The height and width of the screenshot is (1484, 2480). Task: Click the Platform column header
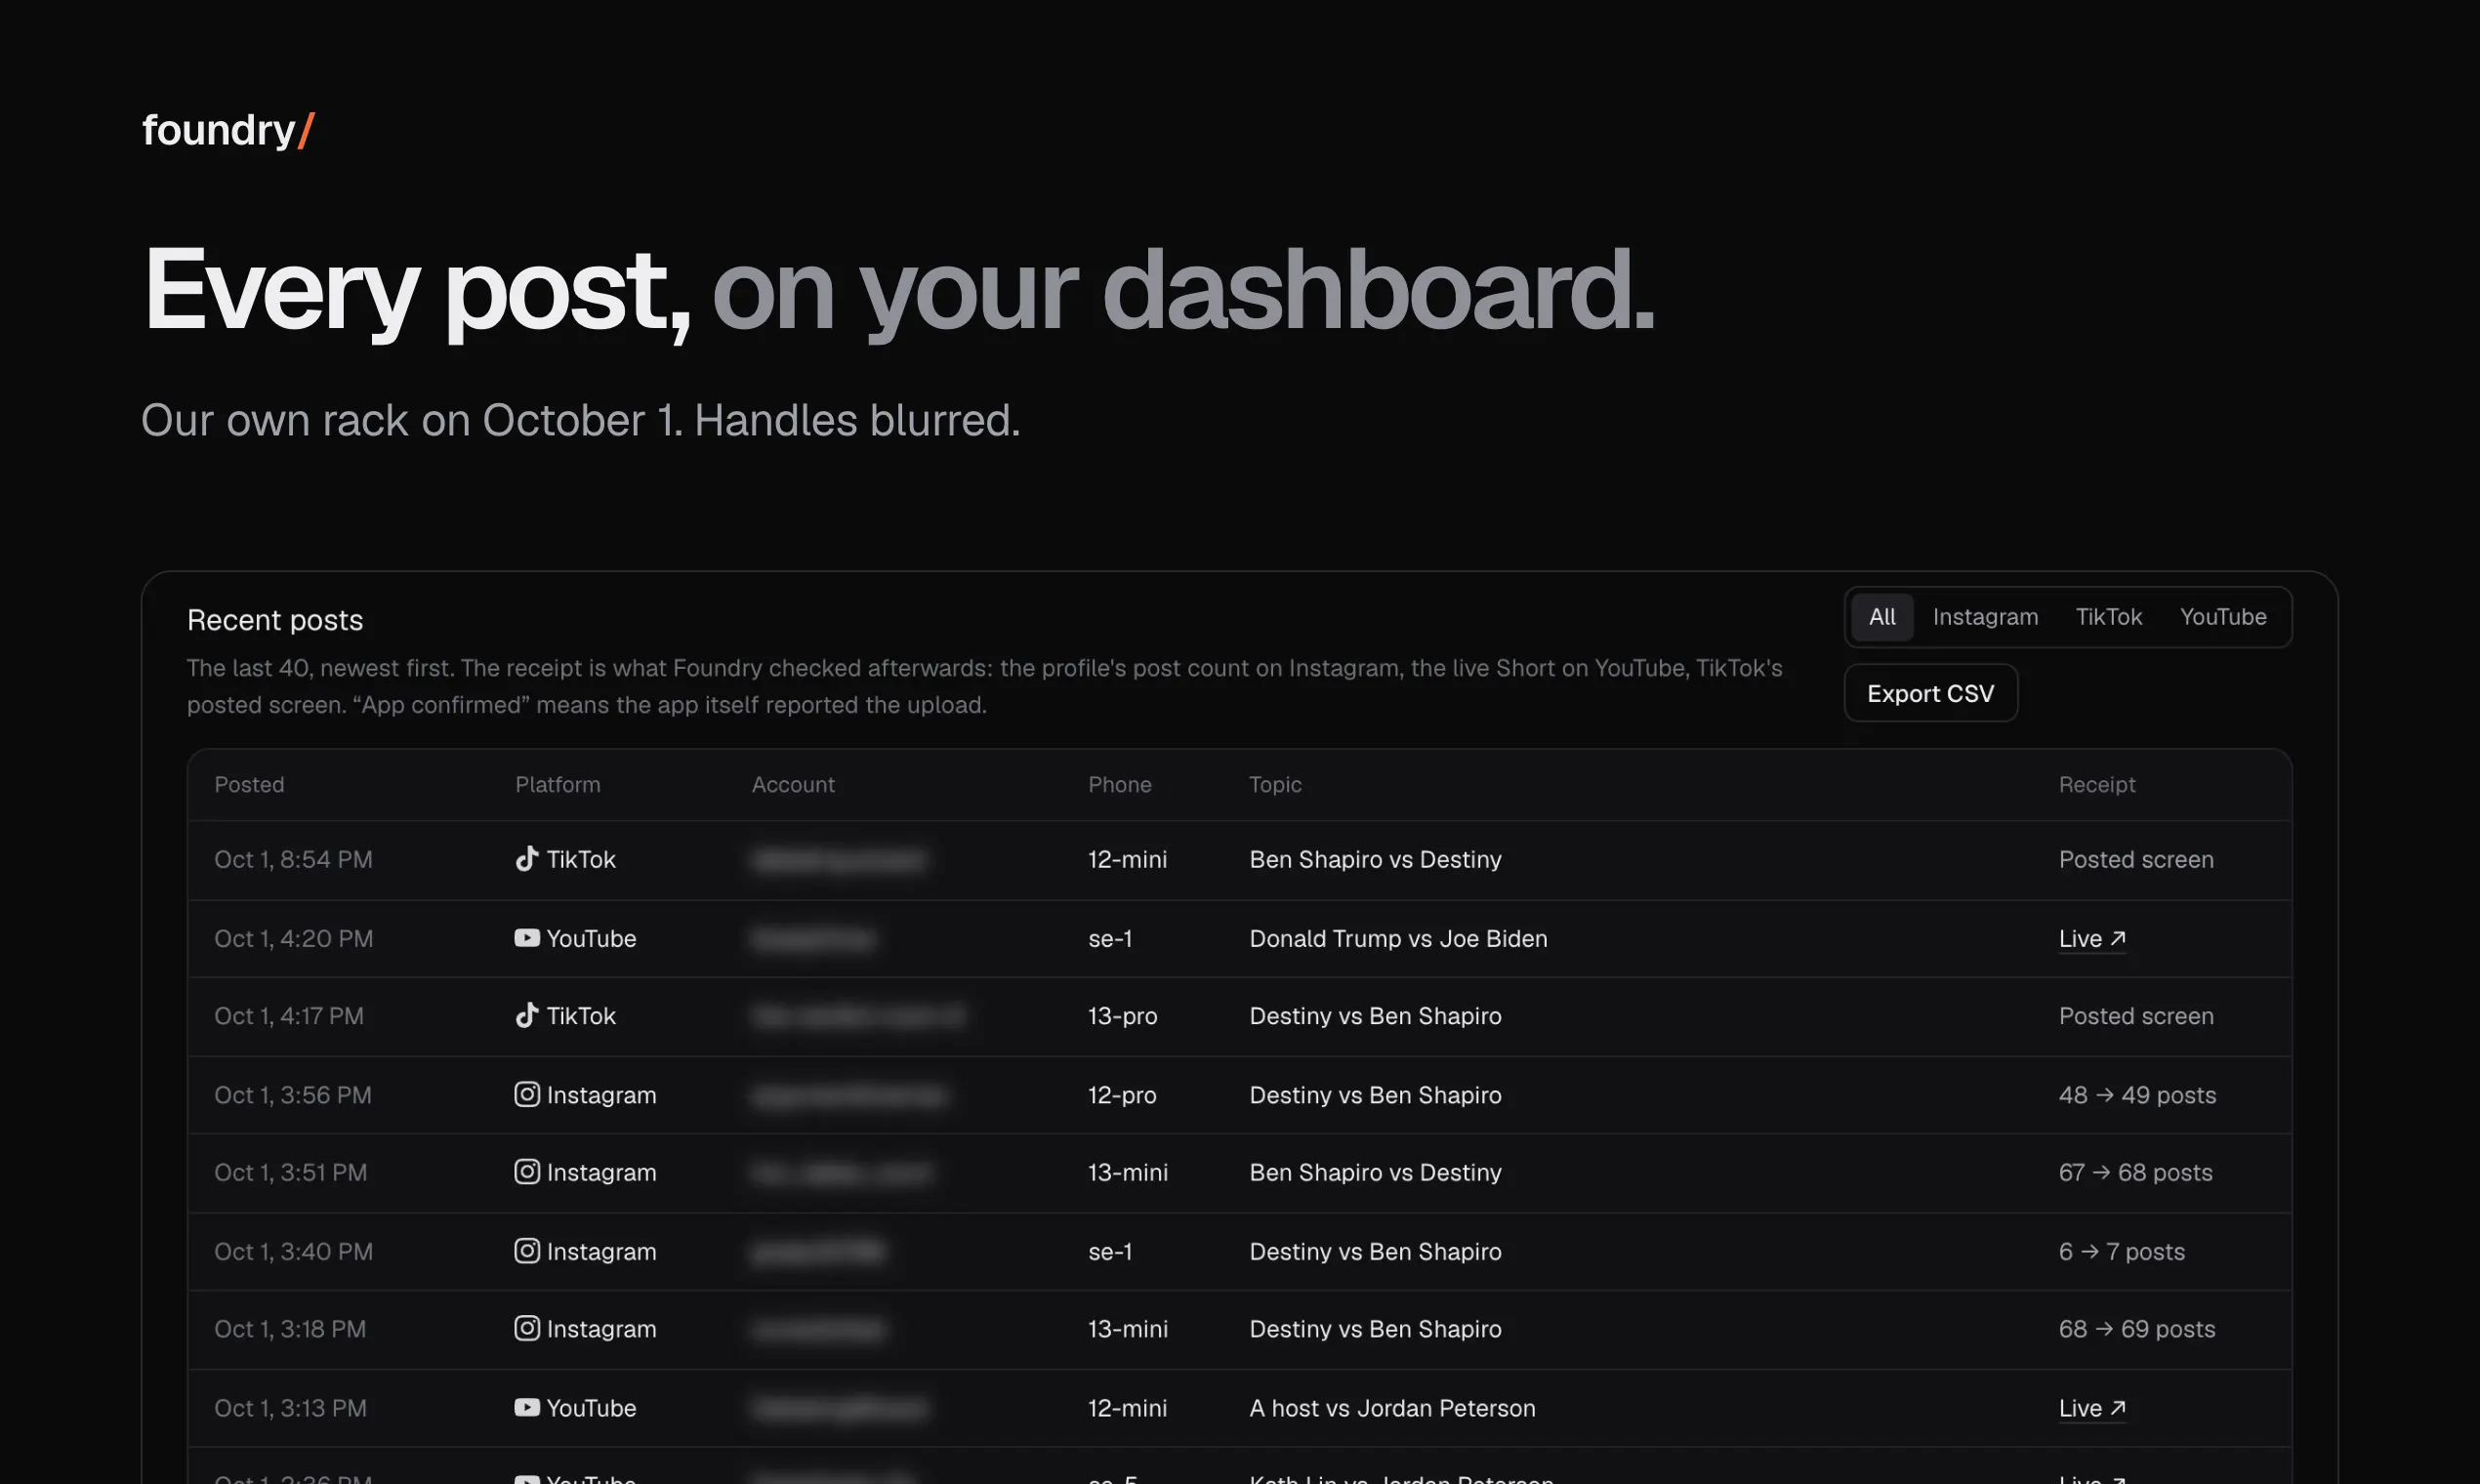tap(558, 785)
